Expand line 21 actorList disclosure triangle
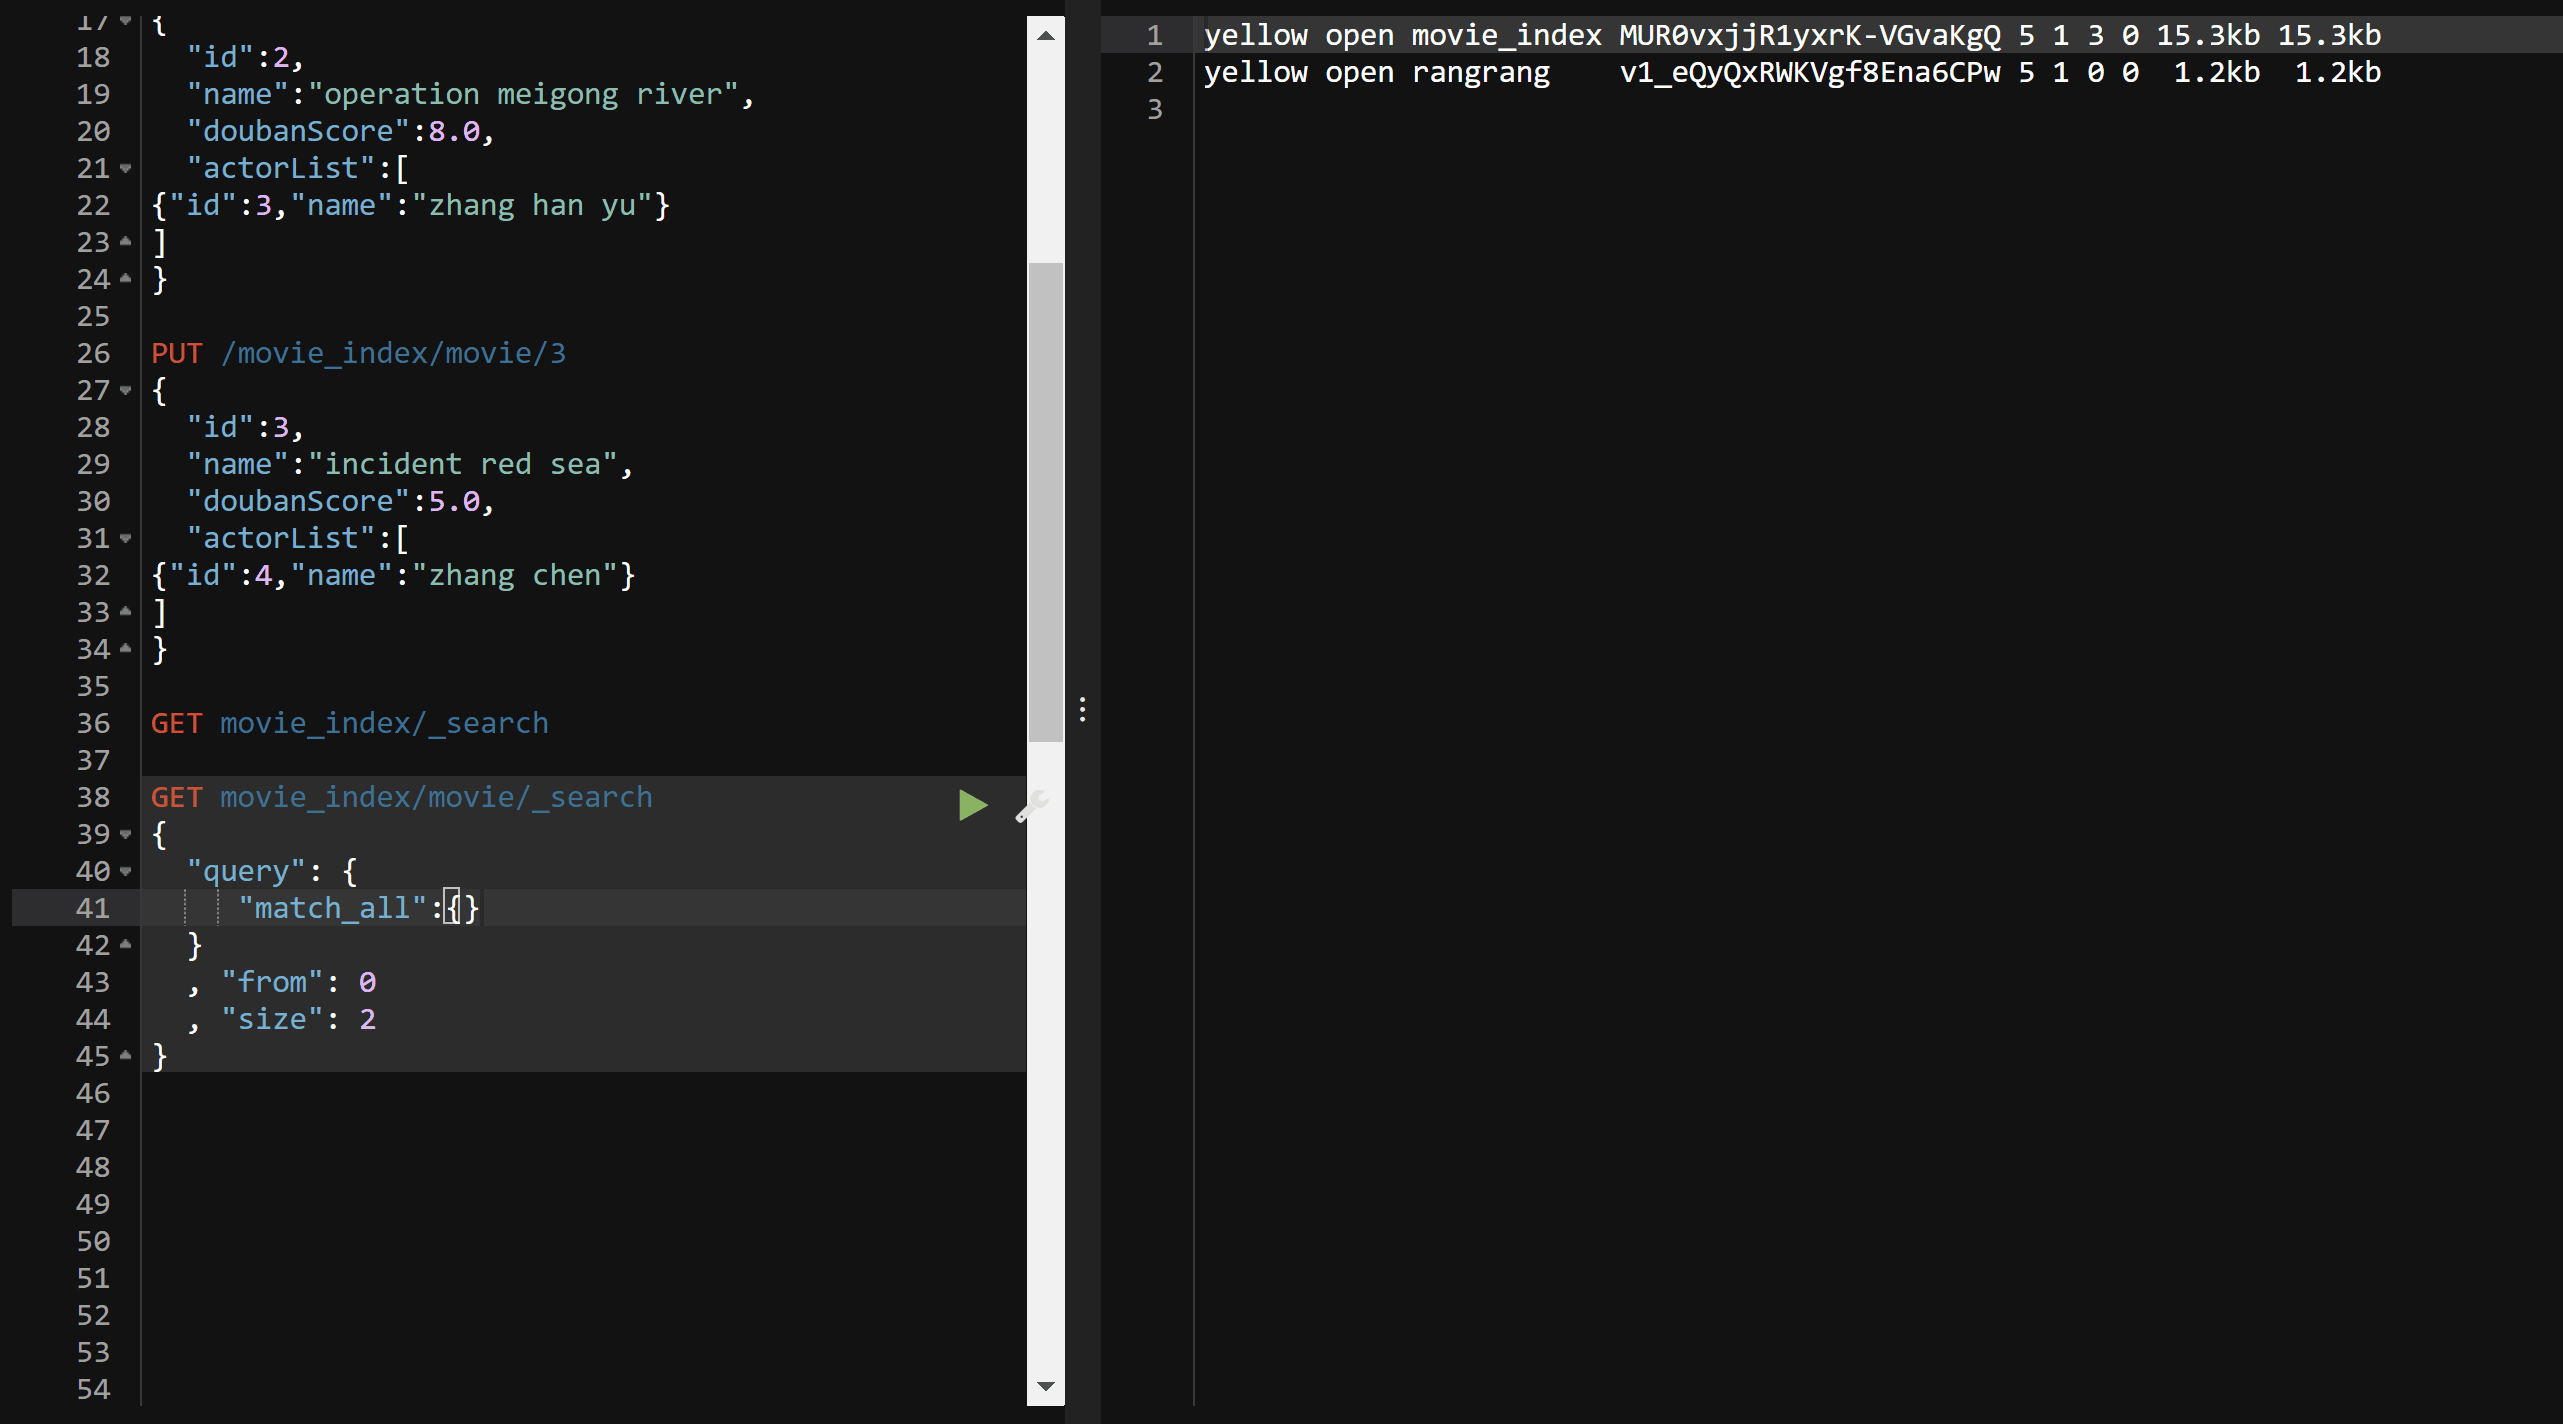Image resolution: width=2563 pixels, height=1424 pixels. pyautogui.click(x=131, y=168)
